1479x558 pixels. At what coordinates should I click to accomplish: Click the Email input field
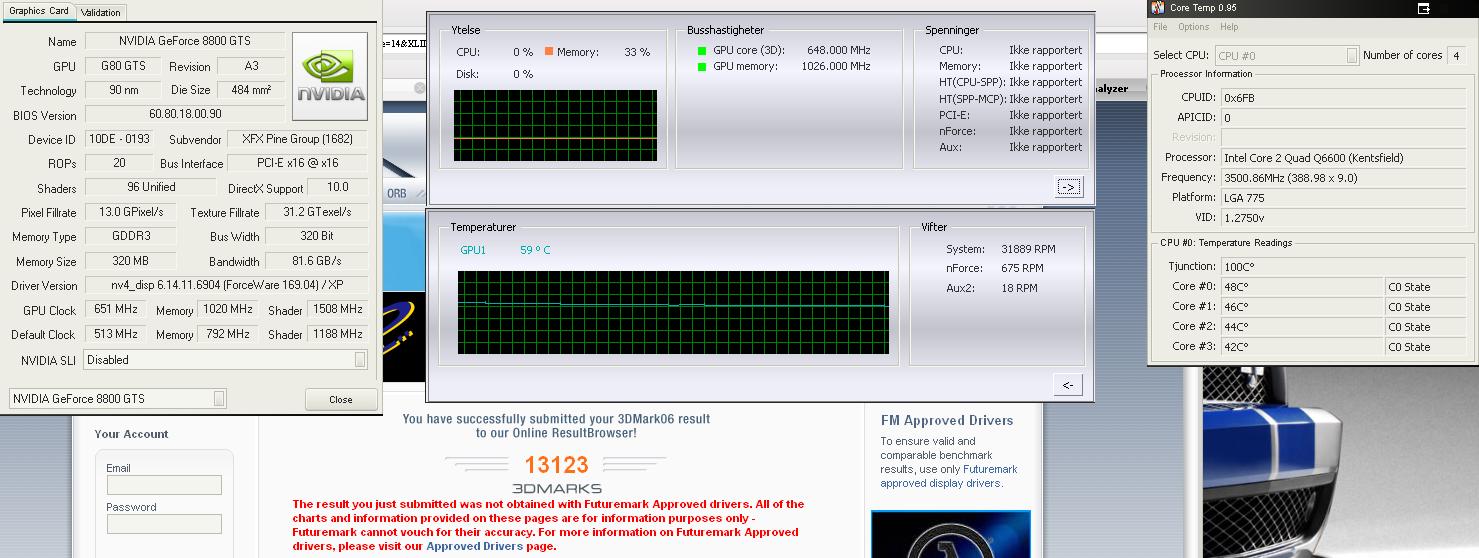[x=164, y=485]
